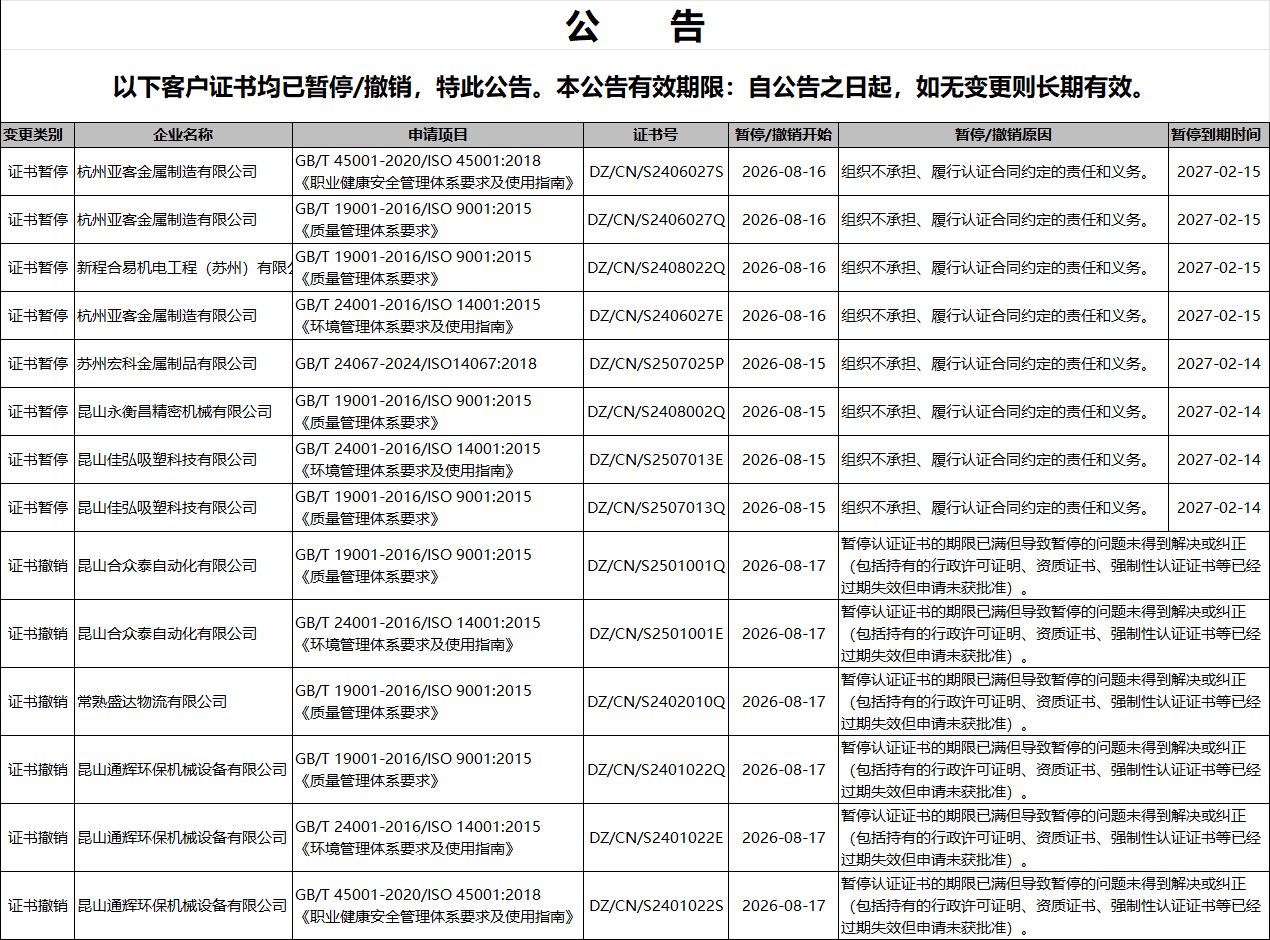Click 昆山佳弘吸塑科技有限公司 in the S2507013E row
The image size is (1270, 940).
167,459
